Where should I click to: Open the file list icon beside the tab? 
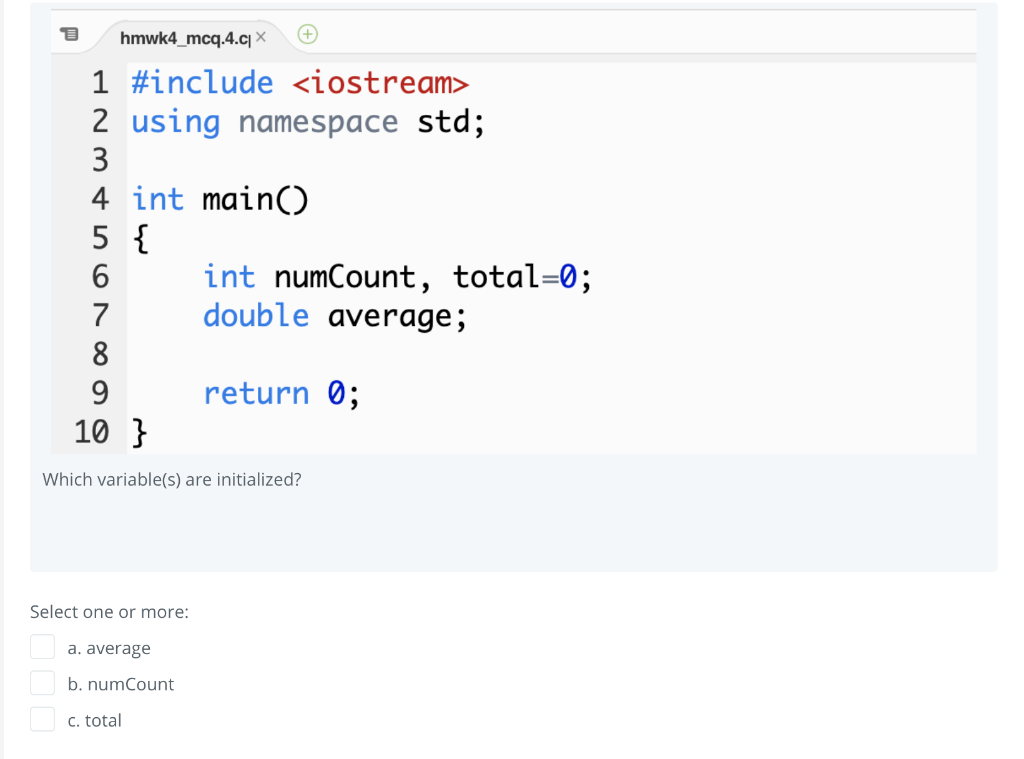click(x=70, y=34)
